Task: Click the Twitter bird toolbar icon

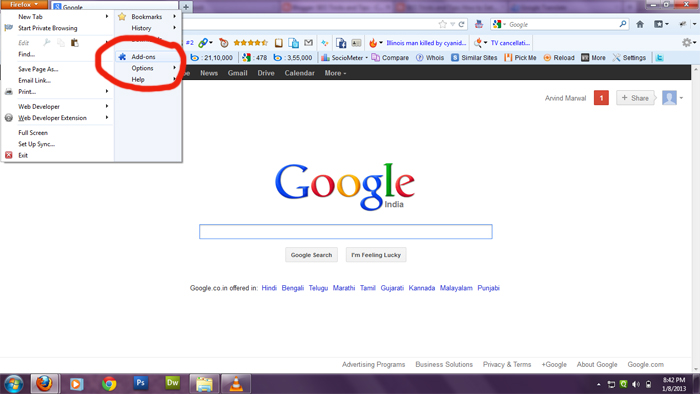Action: pos(659,58)
